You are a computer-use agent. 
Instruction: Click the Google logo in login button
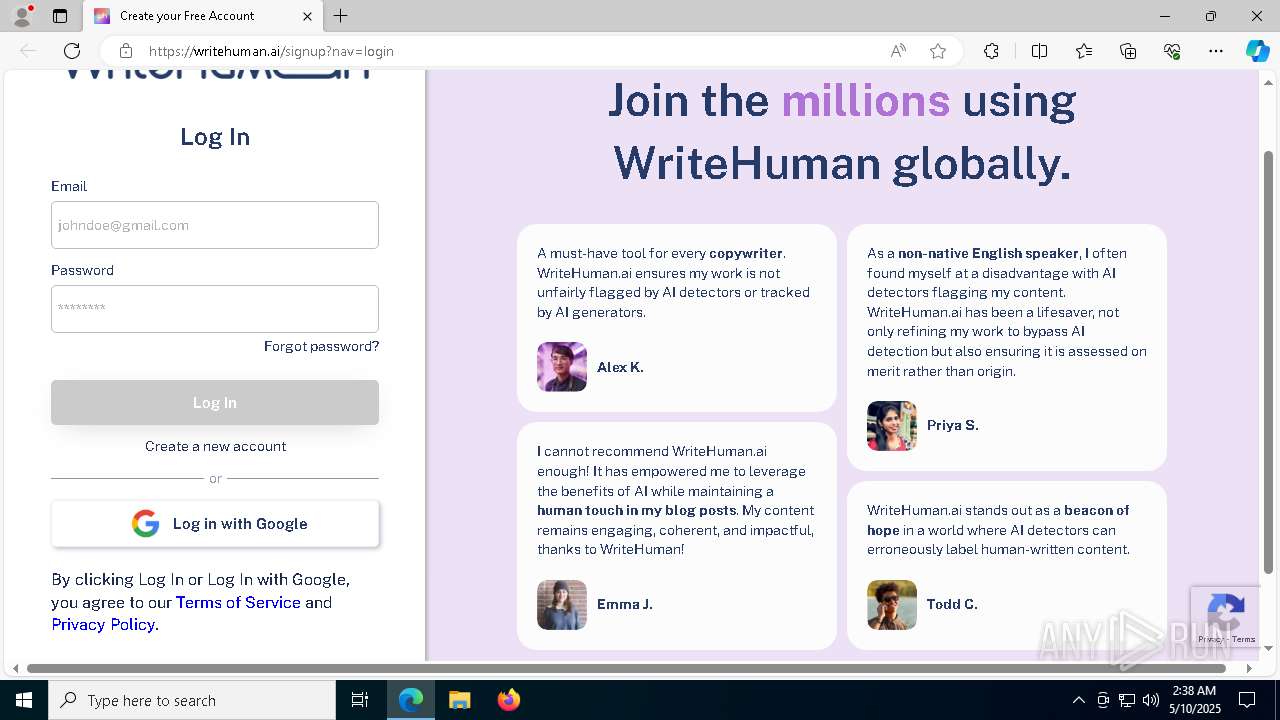146,524
